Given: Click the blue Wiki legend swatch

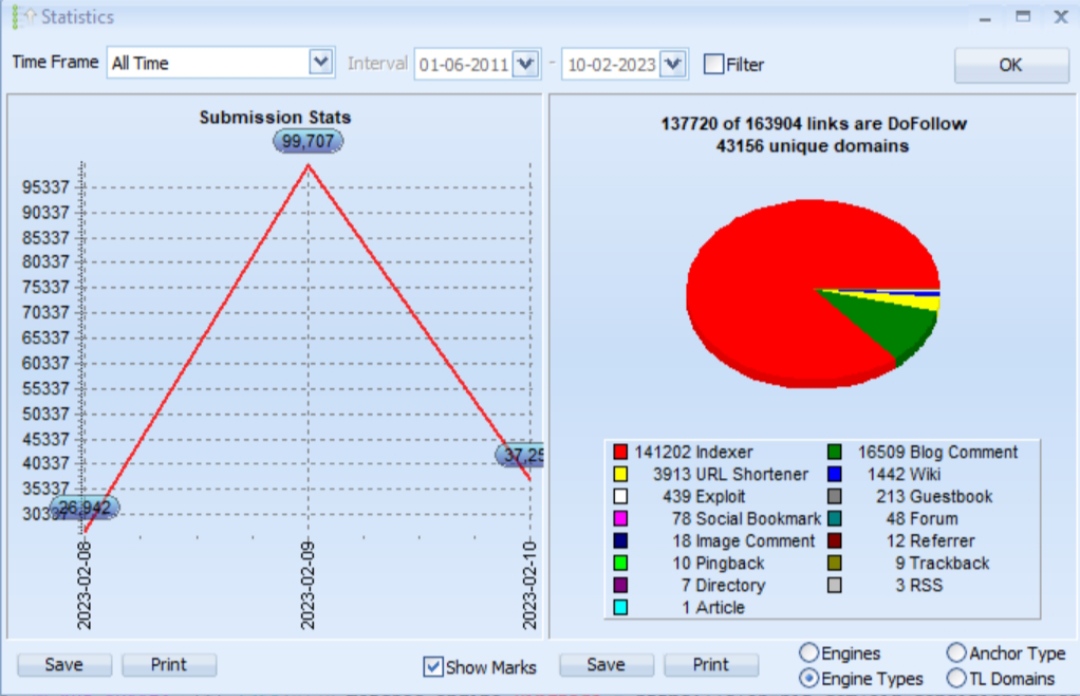Looking at the screenshot, I should click(x=834, y=474).
